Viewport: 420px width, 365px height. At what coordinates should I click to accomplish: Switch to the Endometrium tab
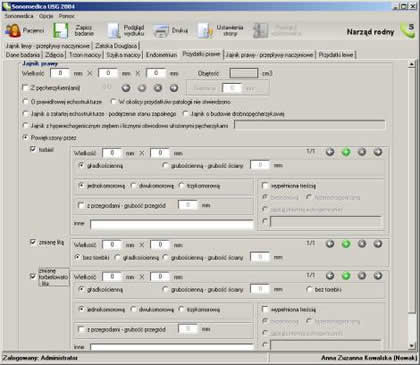tap(162, 55)
